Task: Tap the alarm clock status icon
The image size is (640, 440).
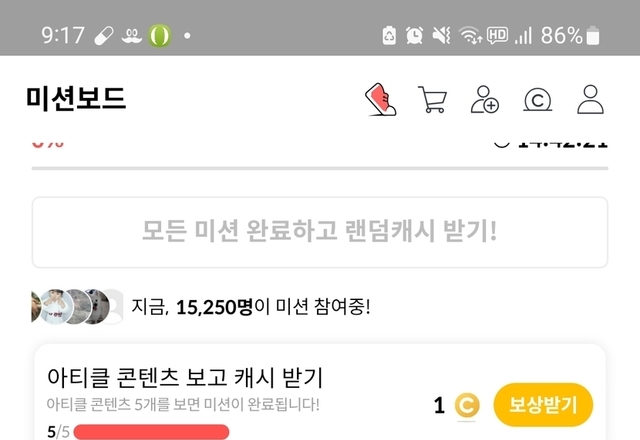Action: pos(414,35)
